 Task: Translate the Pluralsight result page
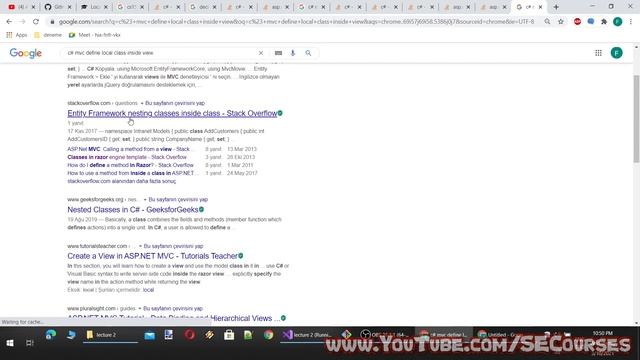pos(173,309)
